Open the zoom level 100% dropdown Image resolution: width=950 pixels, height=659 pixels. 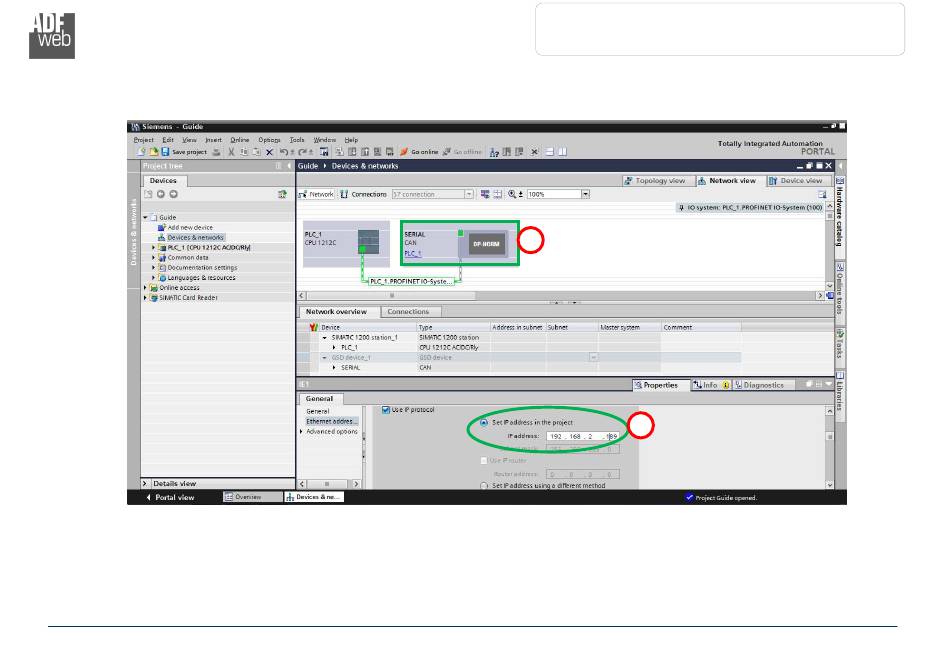click(585, 194)
